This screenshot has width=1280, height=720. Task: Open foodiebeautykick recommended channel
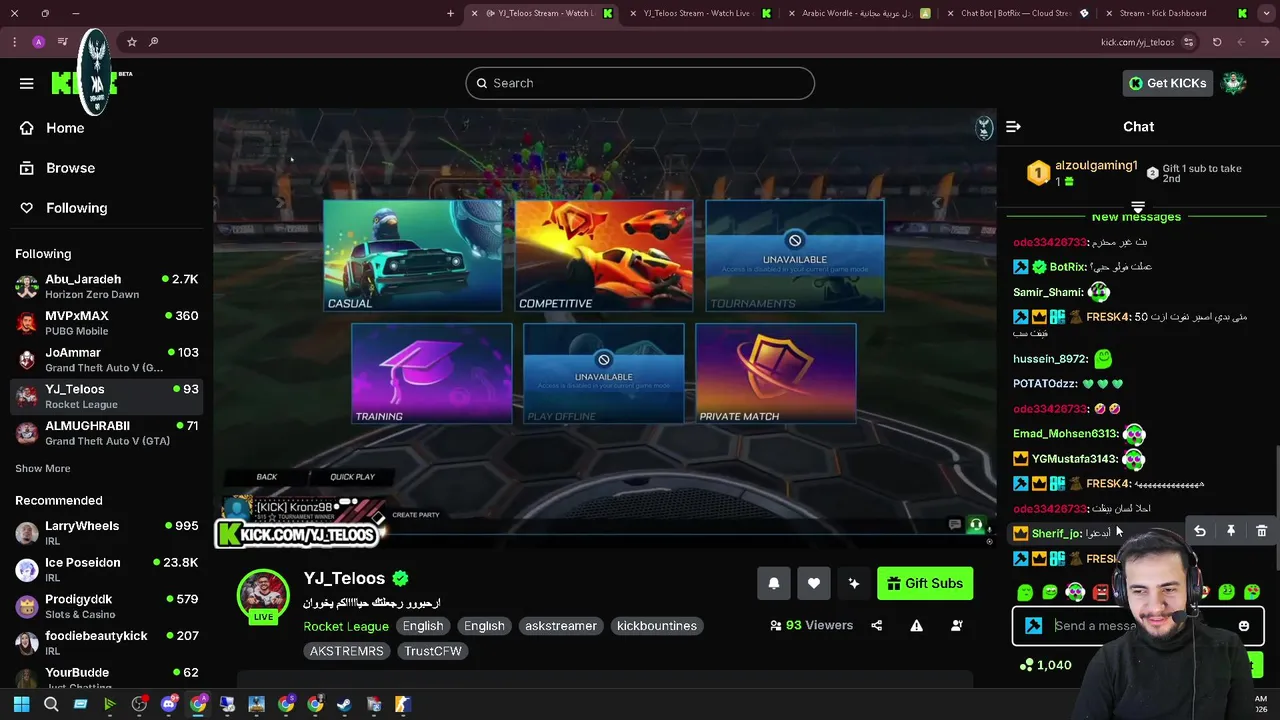point(107,643)
